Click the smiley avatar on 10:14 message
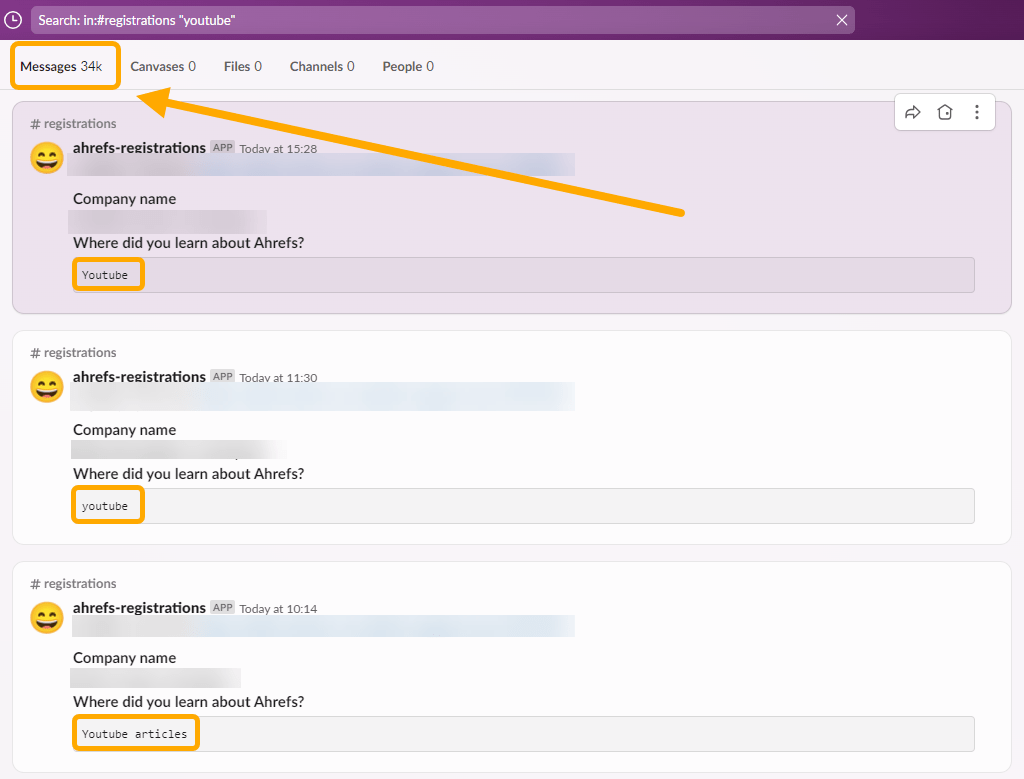 pos(47,618)
